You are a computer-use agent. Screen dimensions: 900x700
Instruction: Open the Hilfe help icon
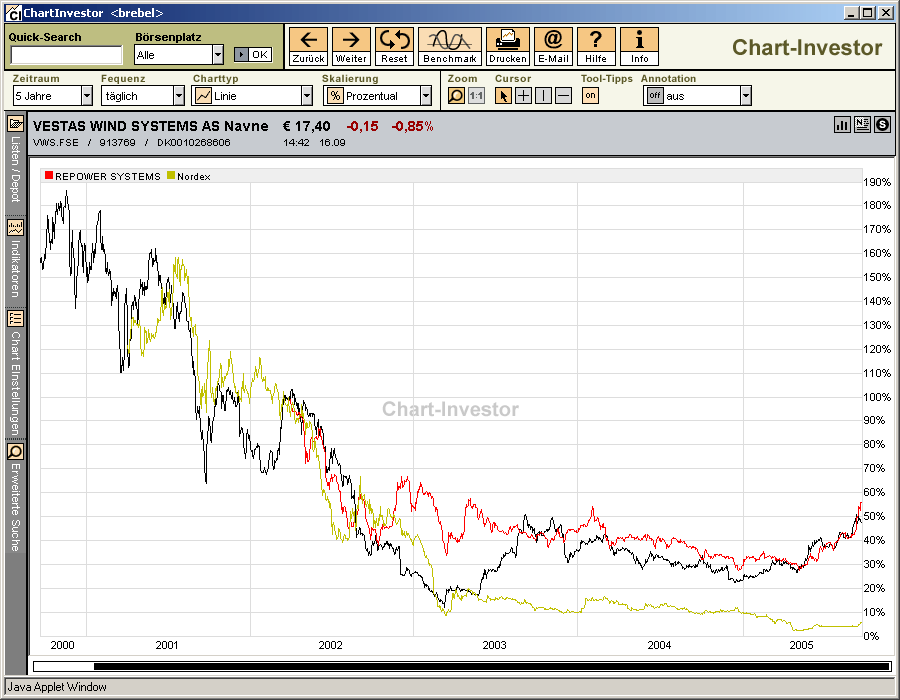pos(595,45)
